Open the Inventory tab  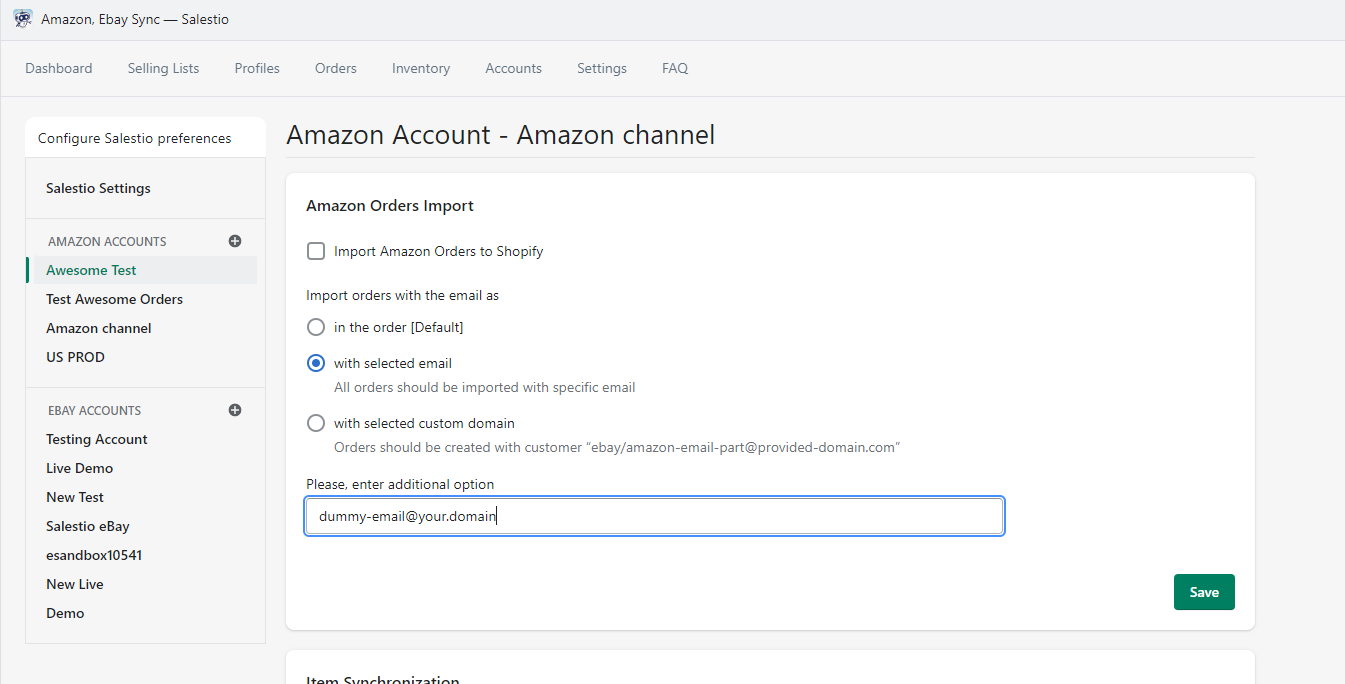click(x=420, y=68)
